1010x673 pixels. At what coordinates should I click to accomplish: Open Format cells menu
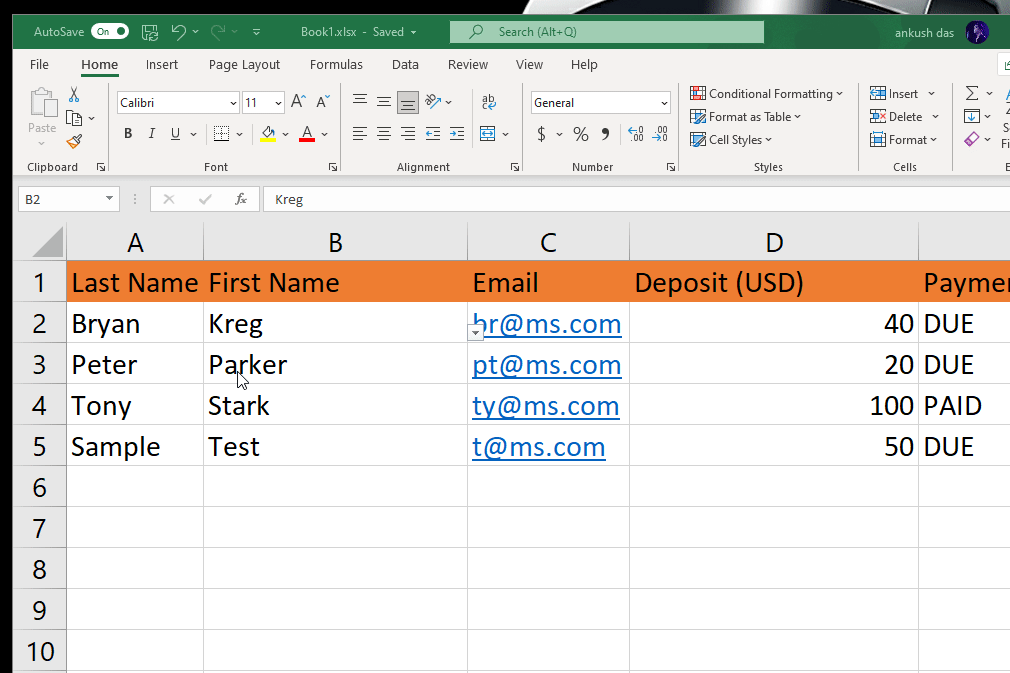903,140
